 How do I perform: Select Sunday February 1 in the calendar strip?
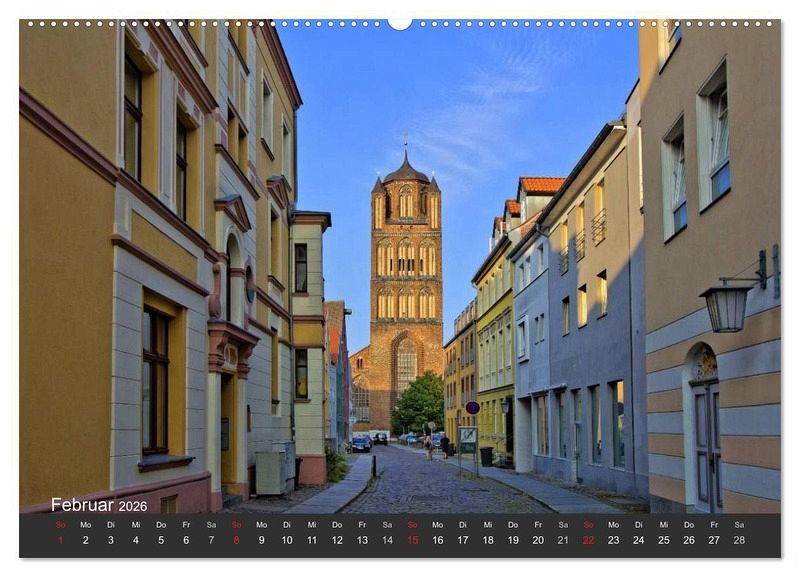60,540
